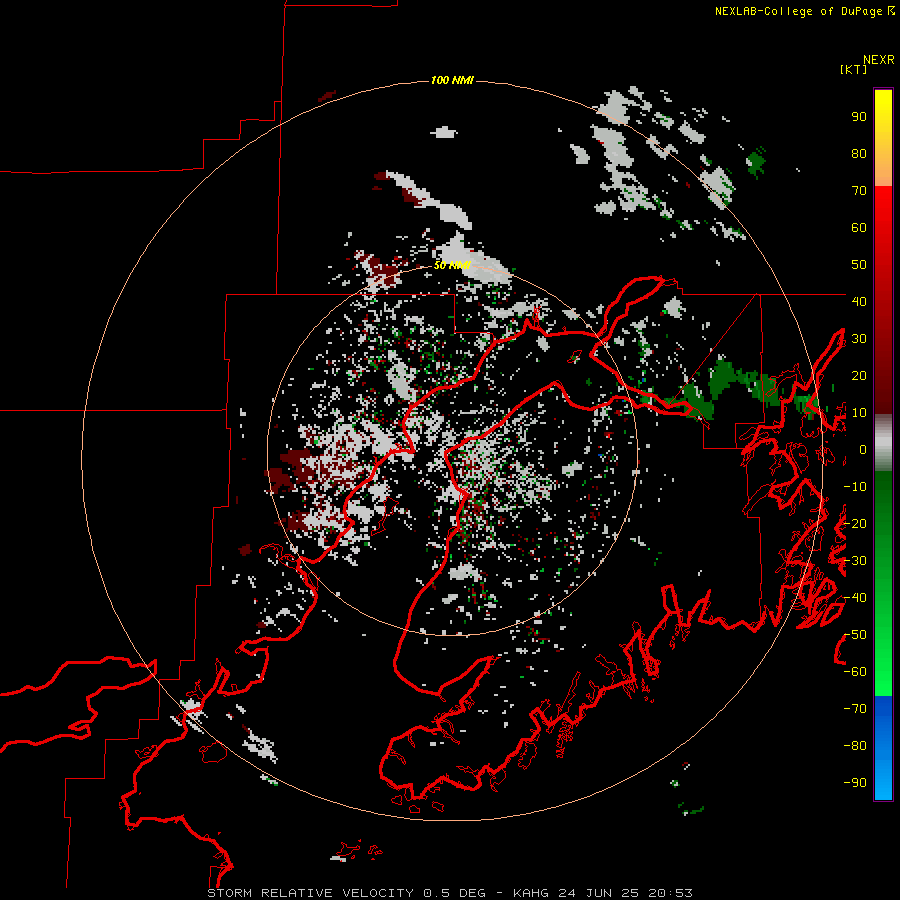Click the positive 60 scale value
900x900 pixels.
pyautogui.click(x=859, y=228)
